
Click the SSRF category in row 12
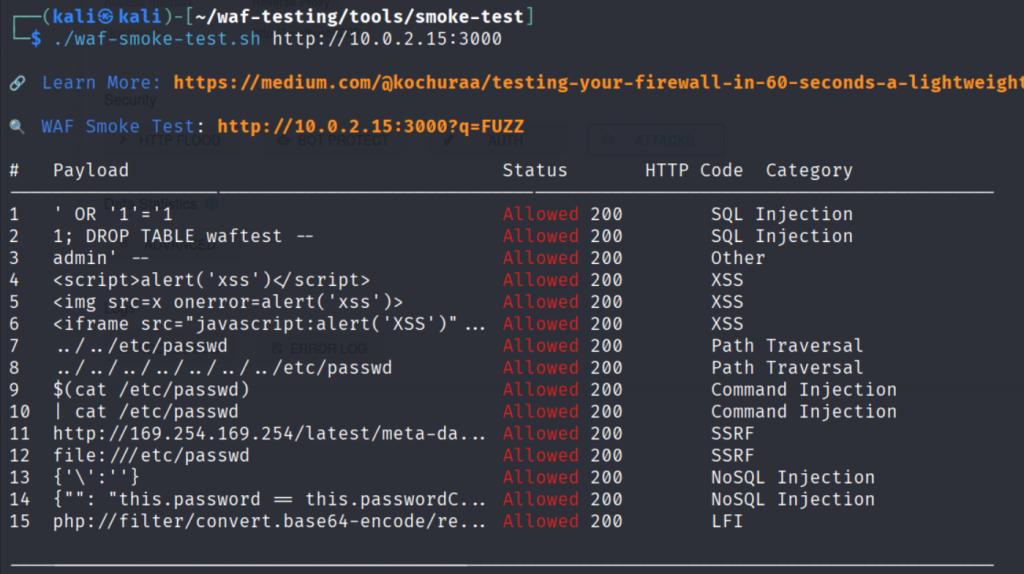tap(732, 456)
